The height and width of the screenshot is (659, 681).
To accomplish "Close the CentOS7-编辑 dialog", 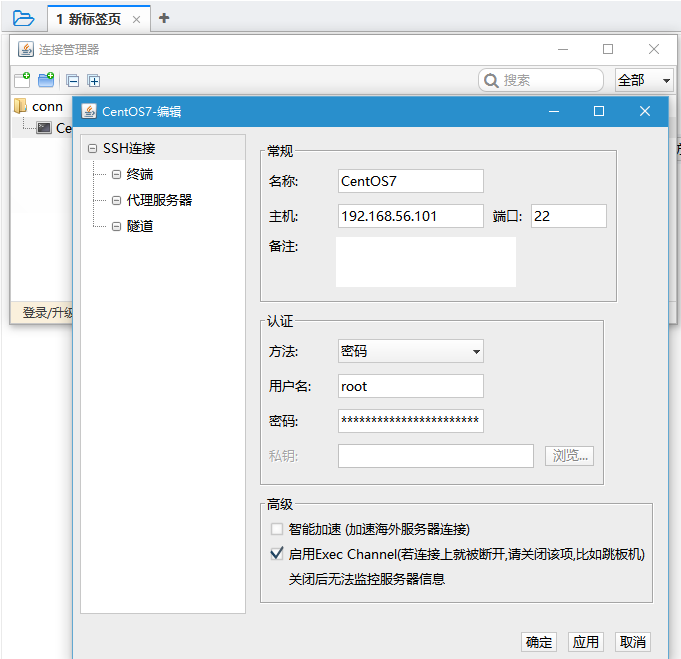I will point(645,111).
